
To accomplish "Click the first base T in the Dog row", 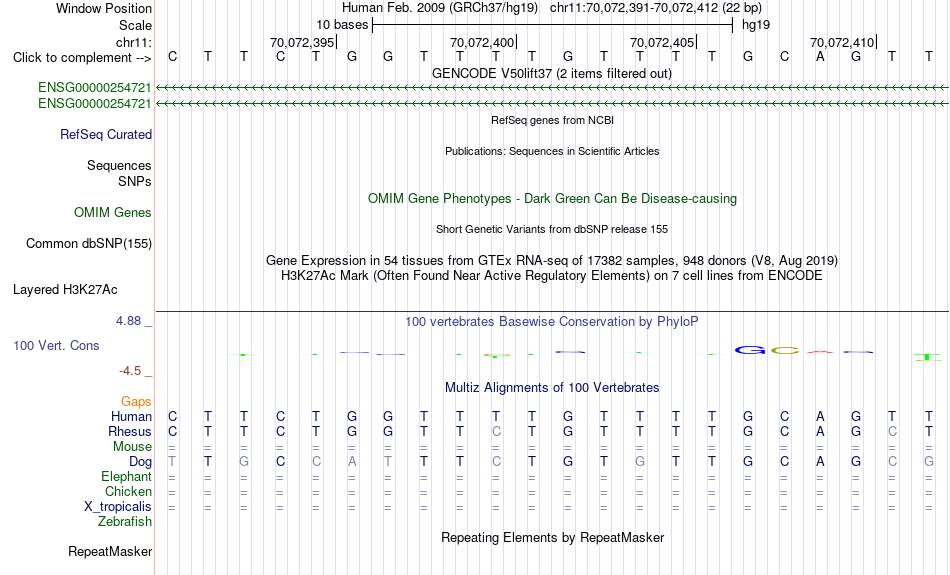I will pyautogui.click(x=173, y=462).
